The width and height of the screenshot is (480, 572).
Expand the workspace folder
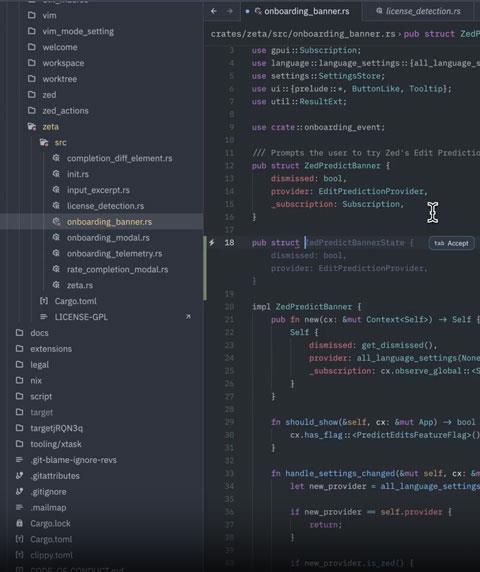pyautogui.click(x=63, y=63)
